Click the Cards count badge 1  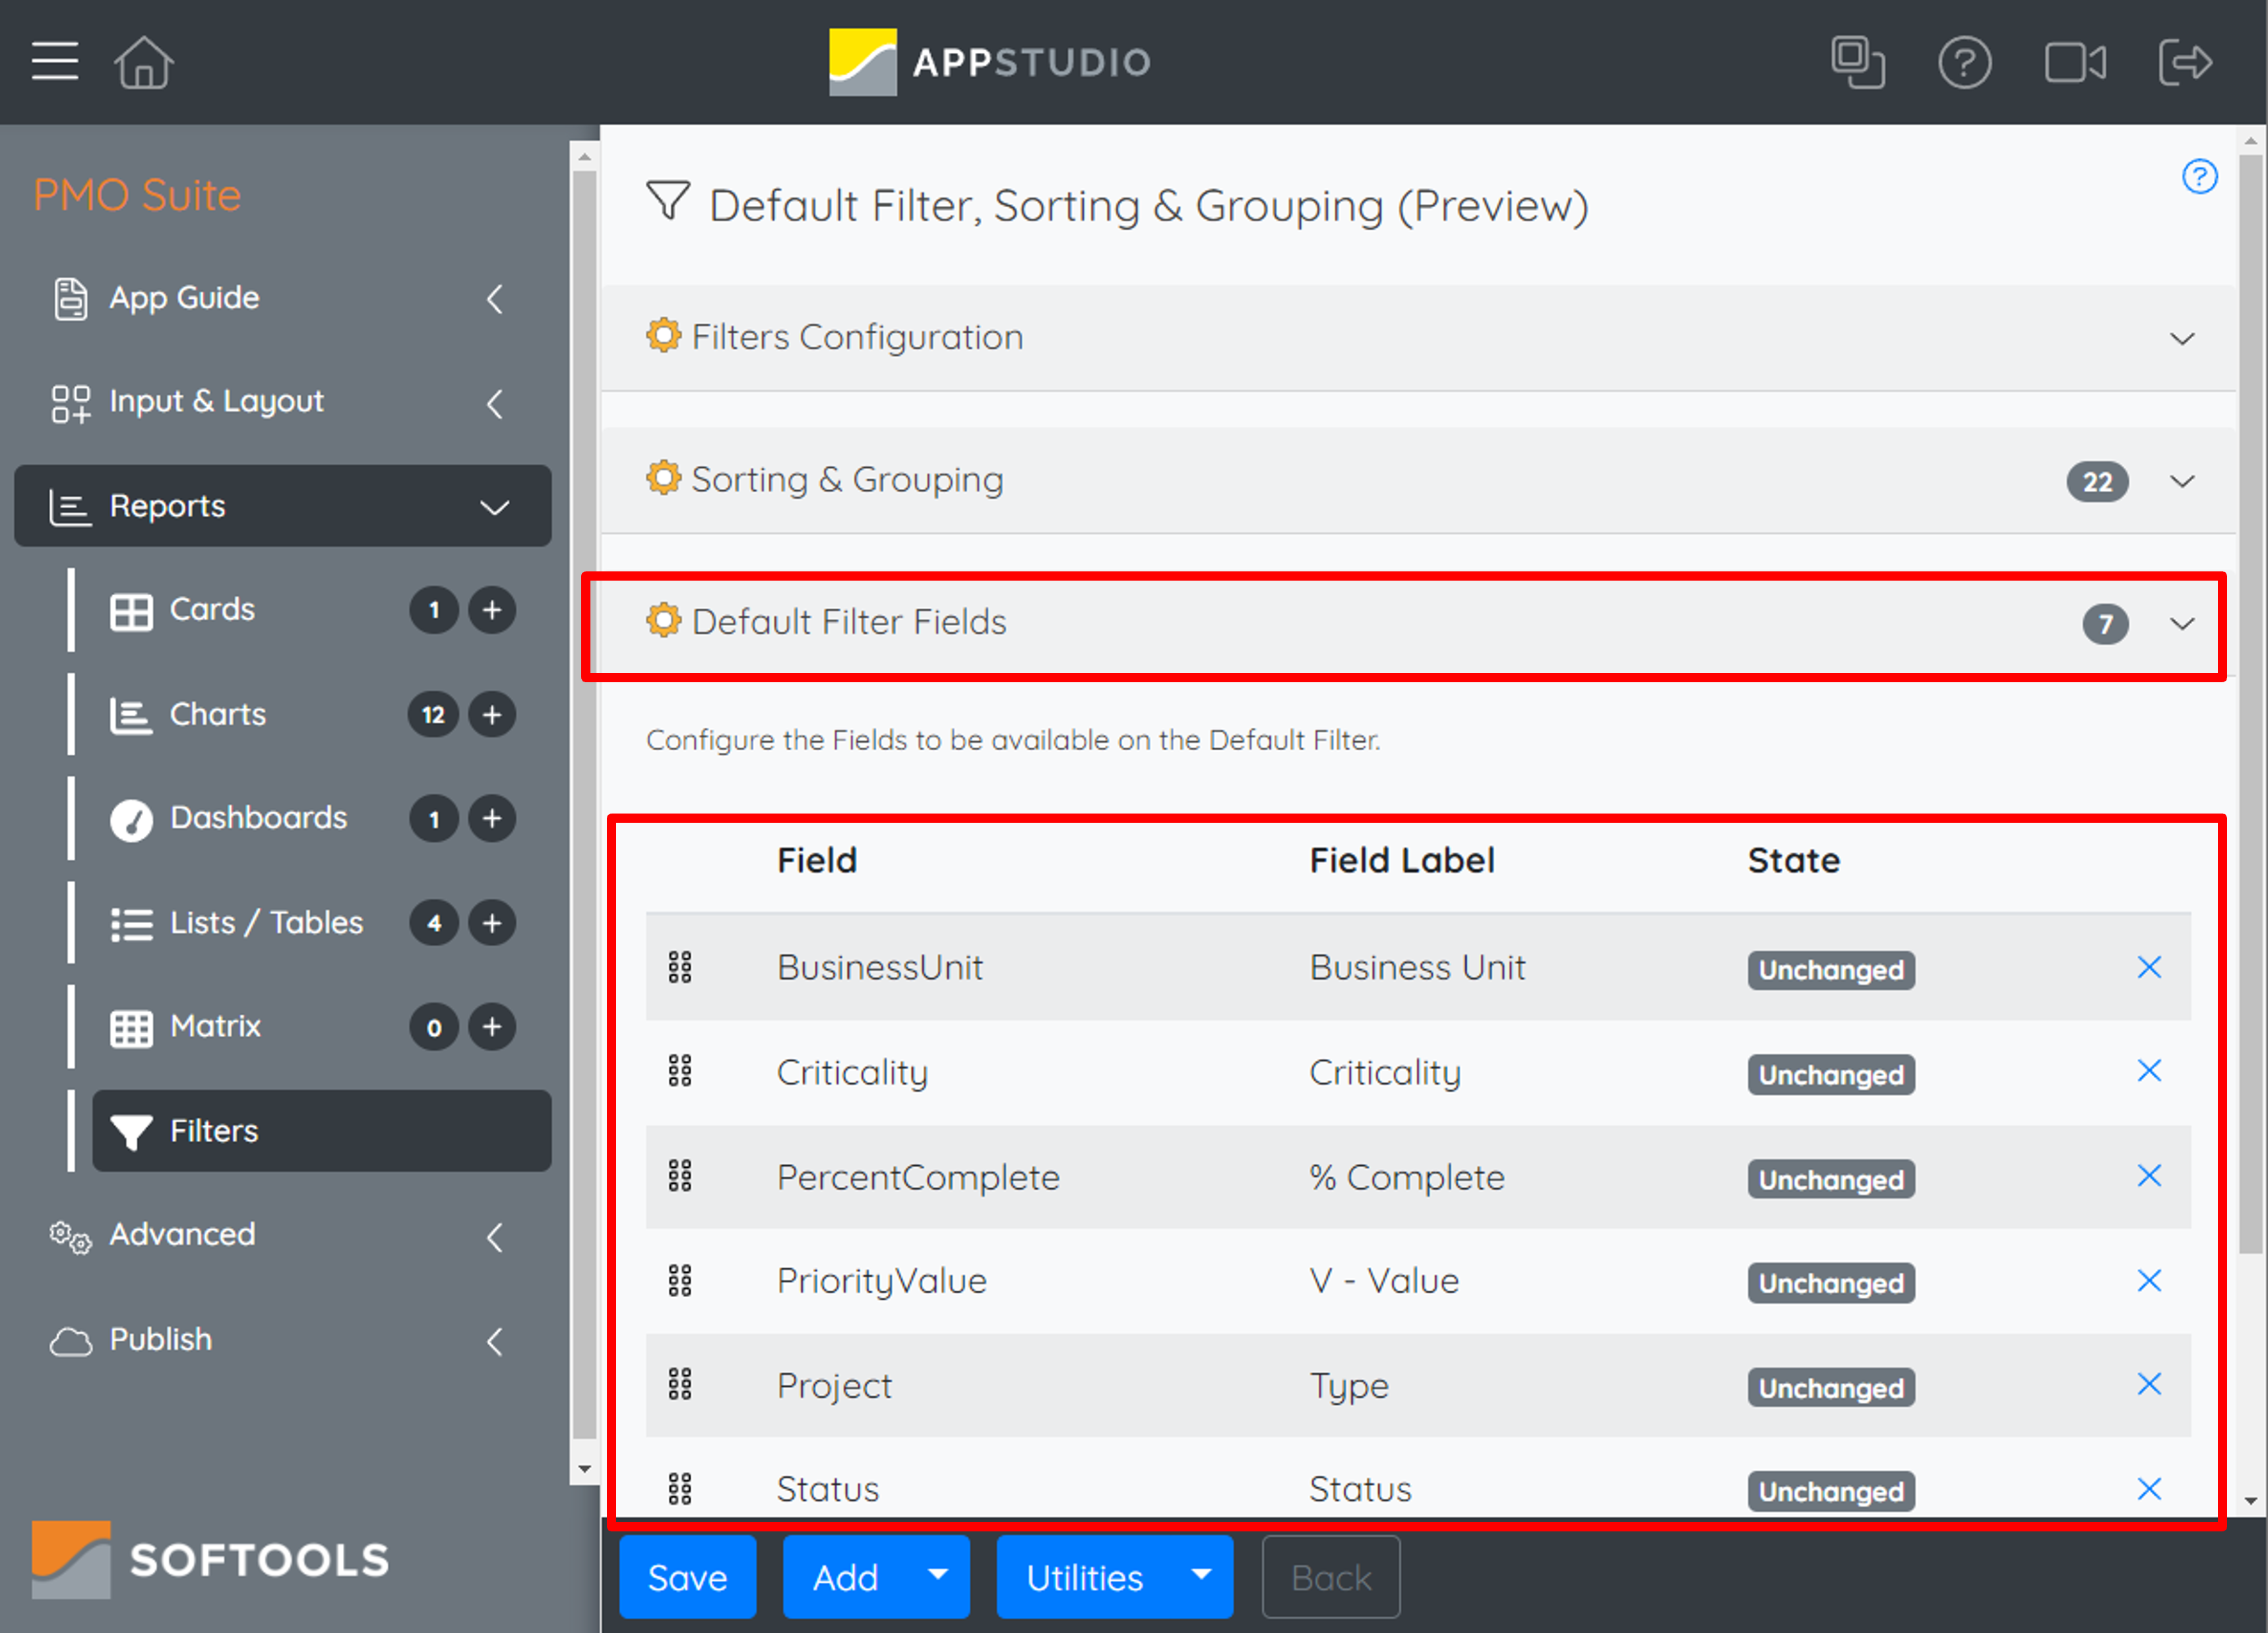tap(433, 609)
